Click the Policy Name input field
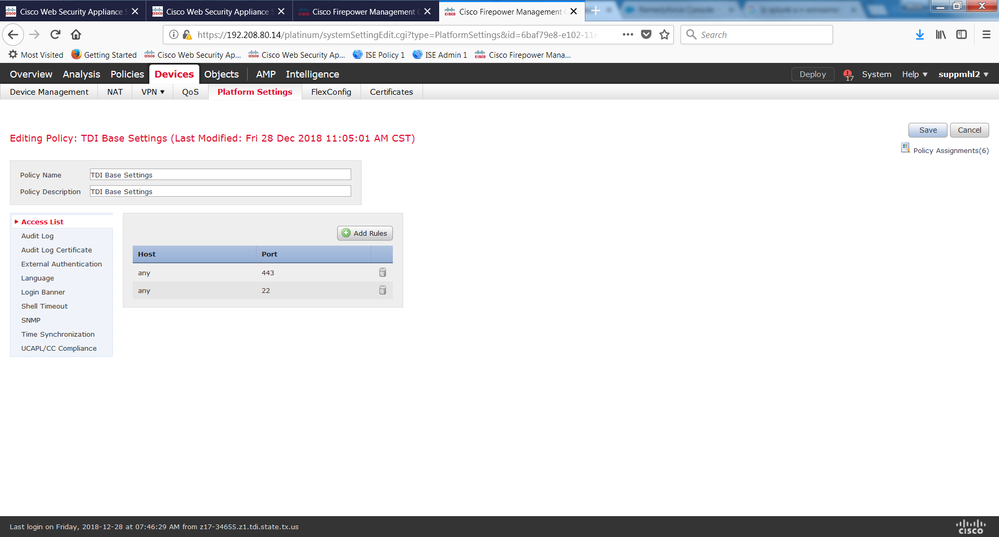The height and width of the screenshot is (537, 999). pyautogui.click(x=220, y=175)
